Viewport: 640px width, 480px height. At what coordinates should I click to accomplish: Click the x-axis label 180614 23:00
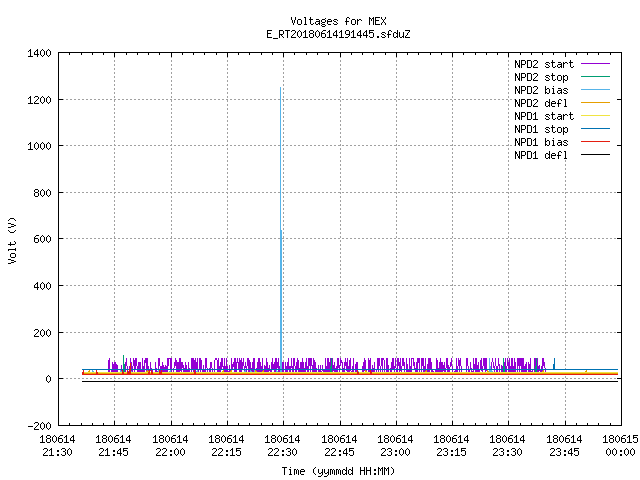tap(395, 446)
